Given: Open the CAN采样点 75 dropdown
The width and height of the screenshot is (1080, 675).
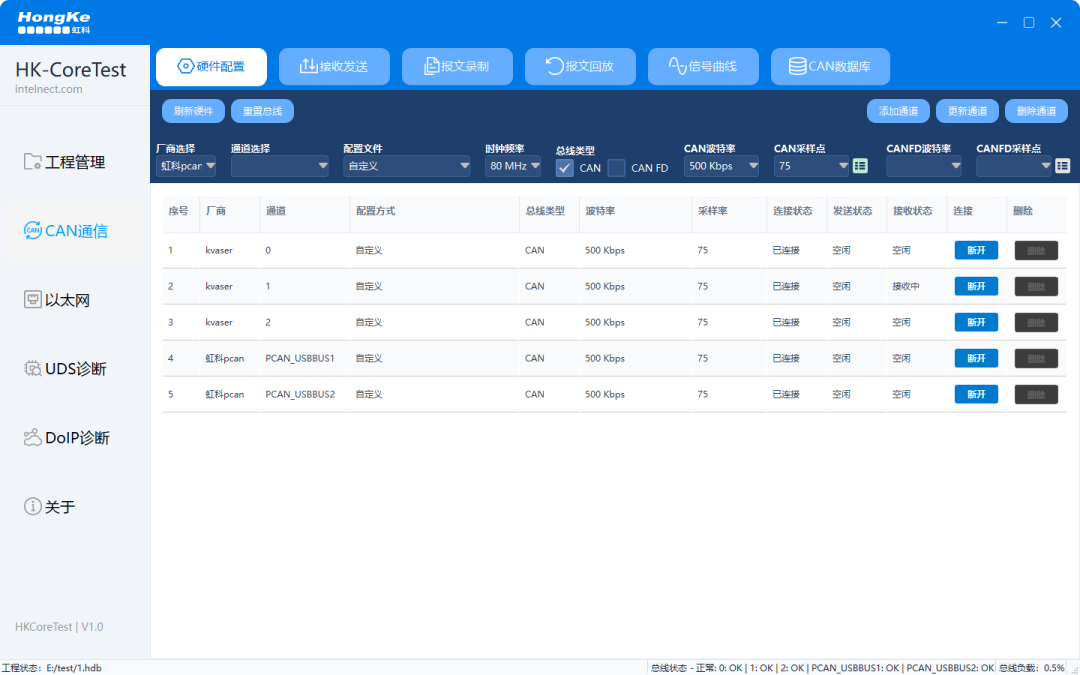Looking at the screenshot, I should click(x=811, y=166).
